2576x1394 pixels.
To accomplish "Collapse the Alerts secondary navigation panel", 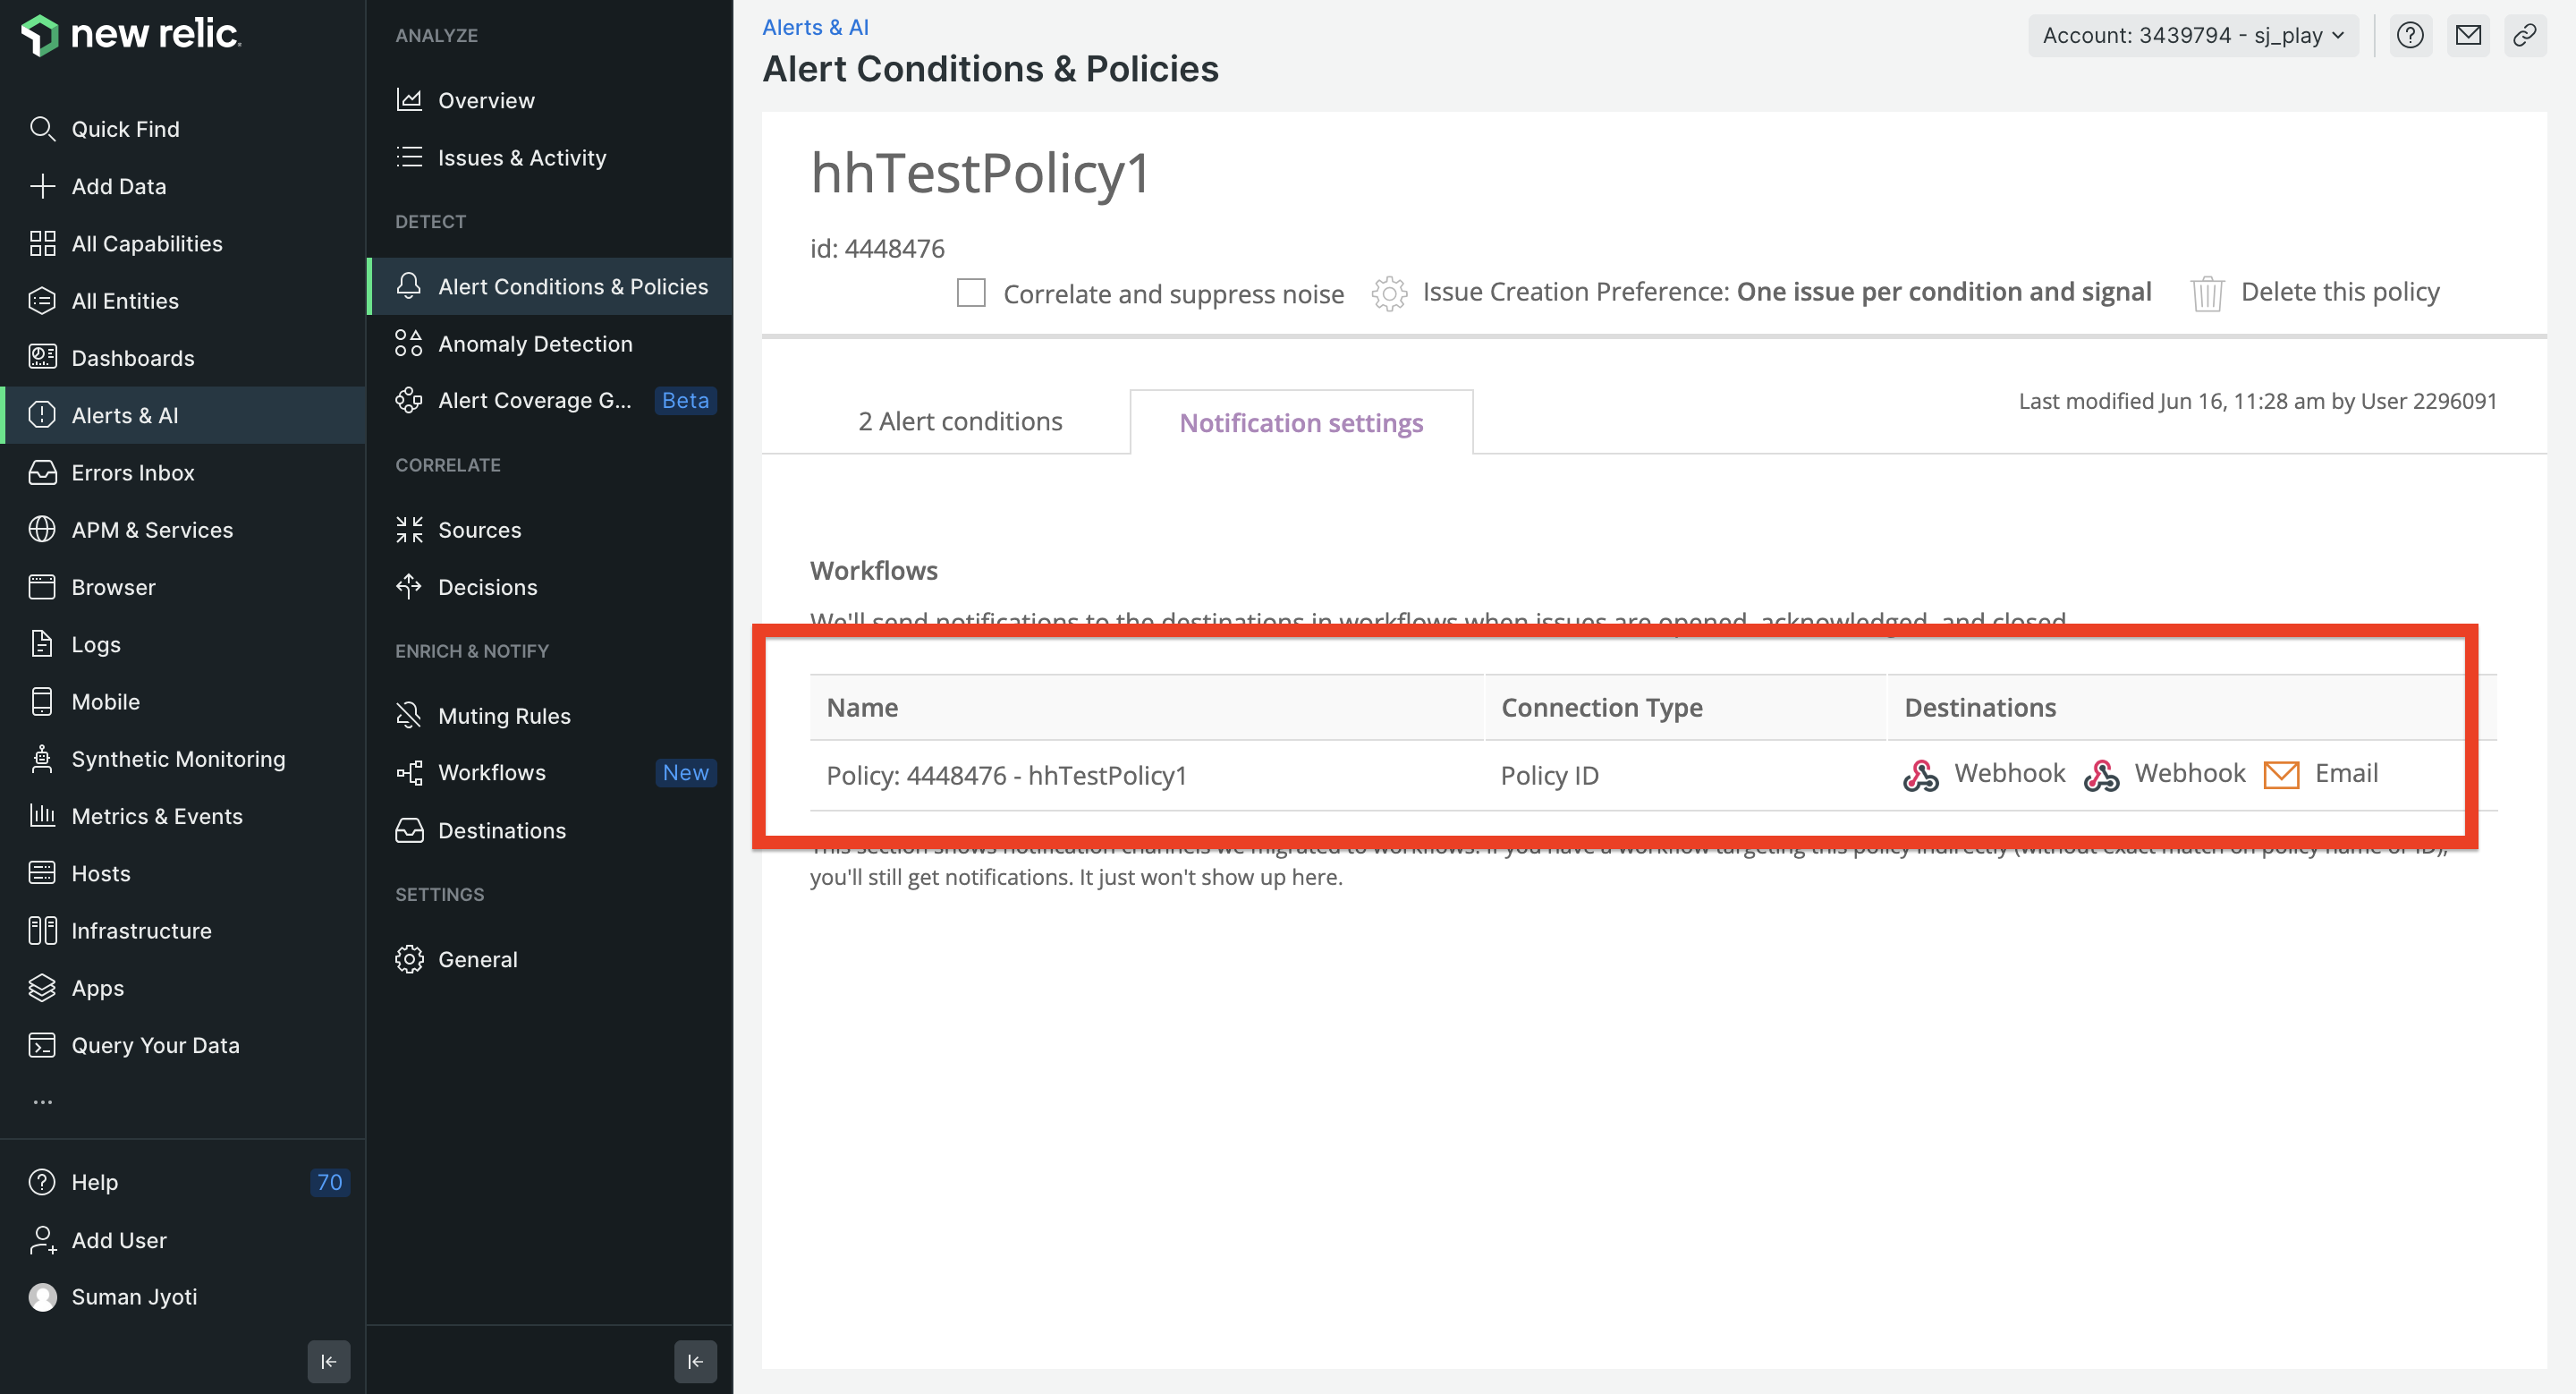I will click(x=695, y=1362).
